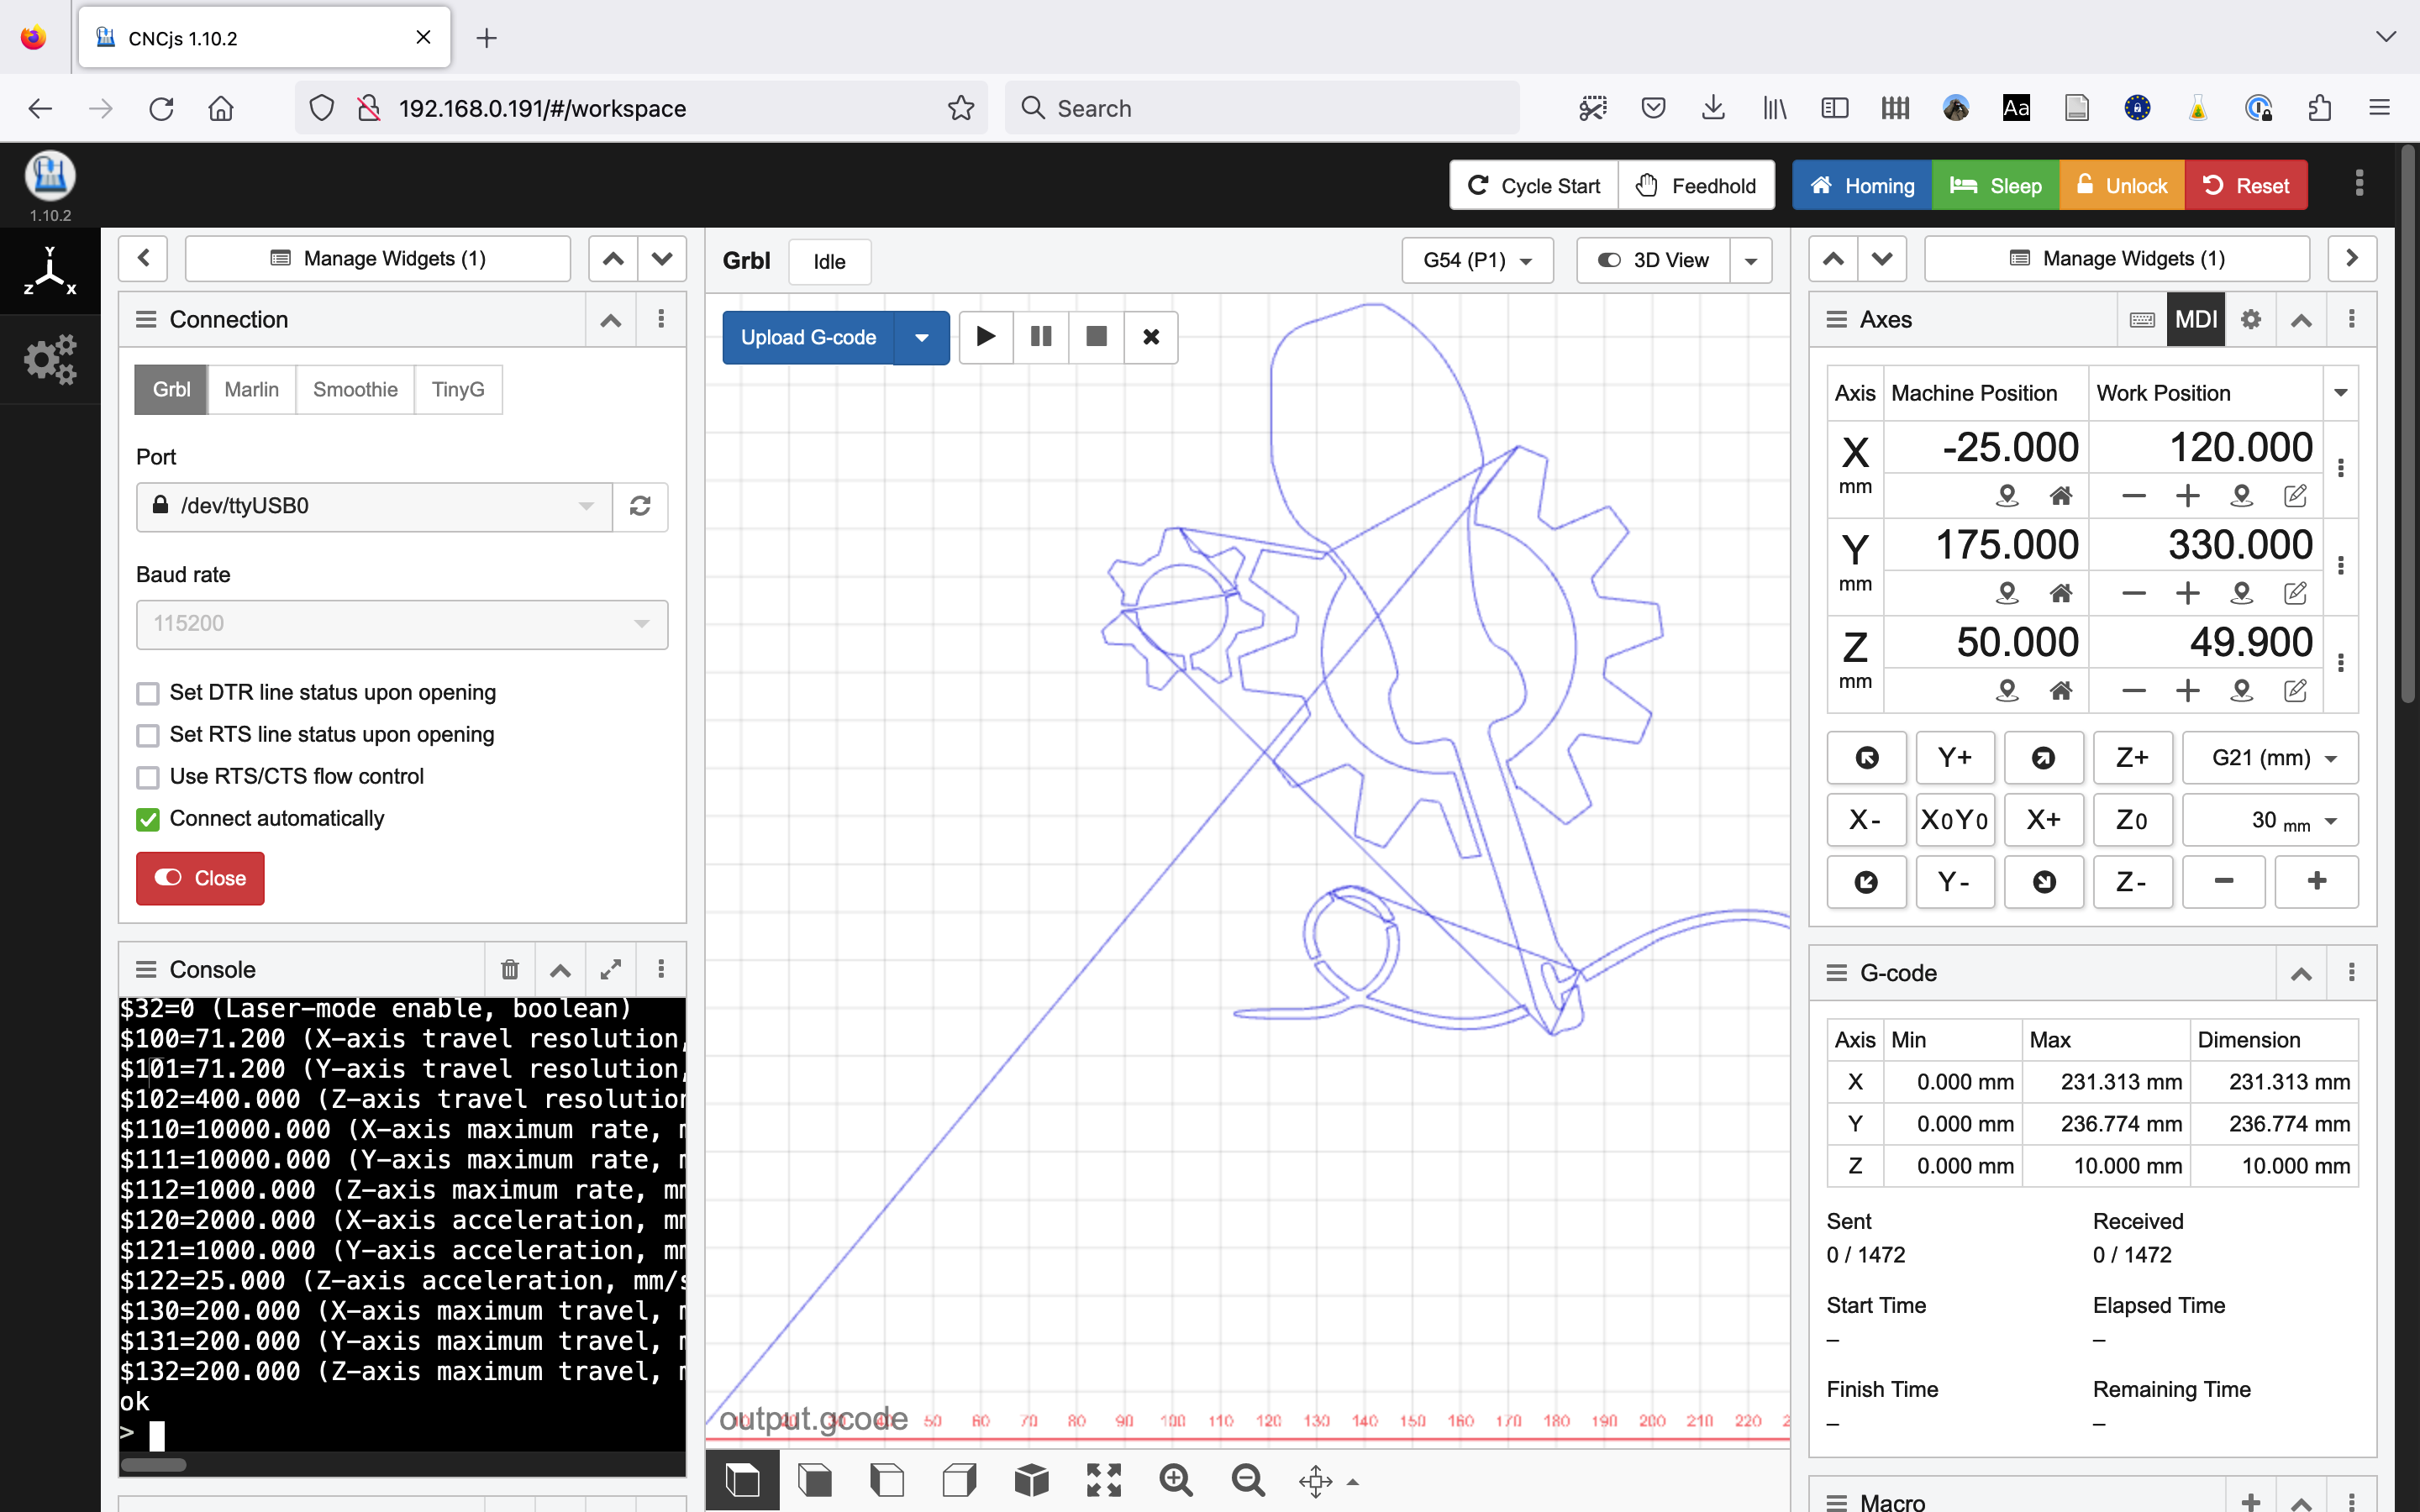Click the Play G-code button
Image resolution: width=2420 pixels, height=1512 pixels.
pos(986,337)
